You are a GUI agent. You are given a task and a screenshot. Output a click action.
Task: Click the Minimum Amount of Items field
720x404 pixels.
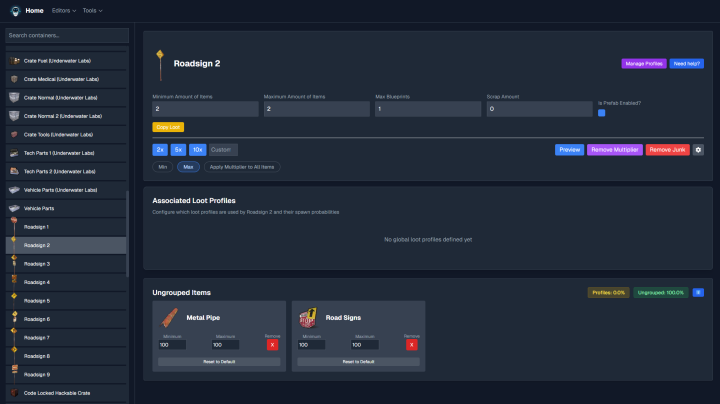[x=205, y=109]
